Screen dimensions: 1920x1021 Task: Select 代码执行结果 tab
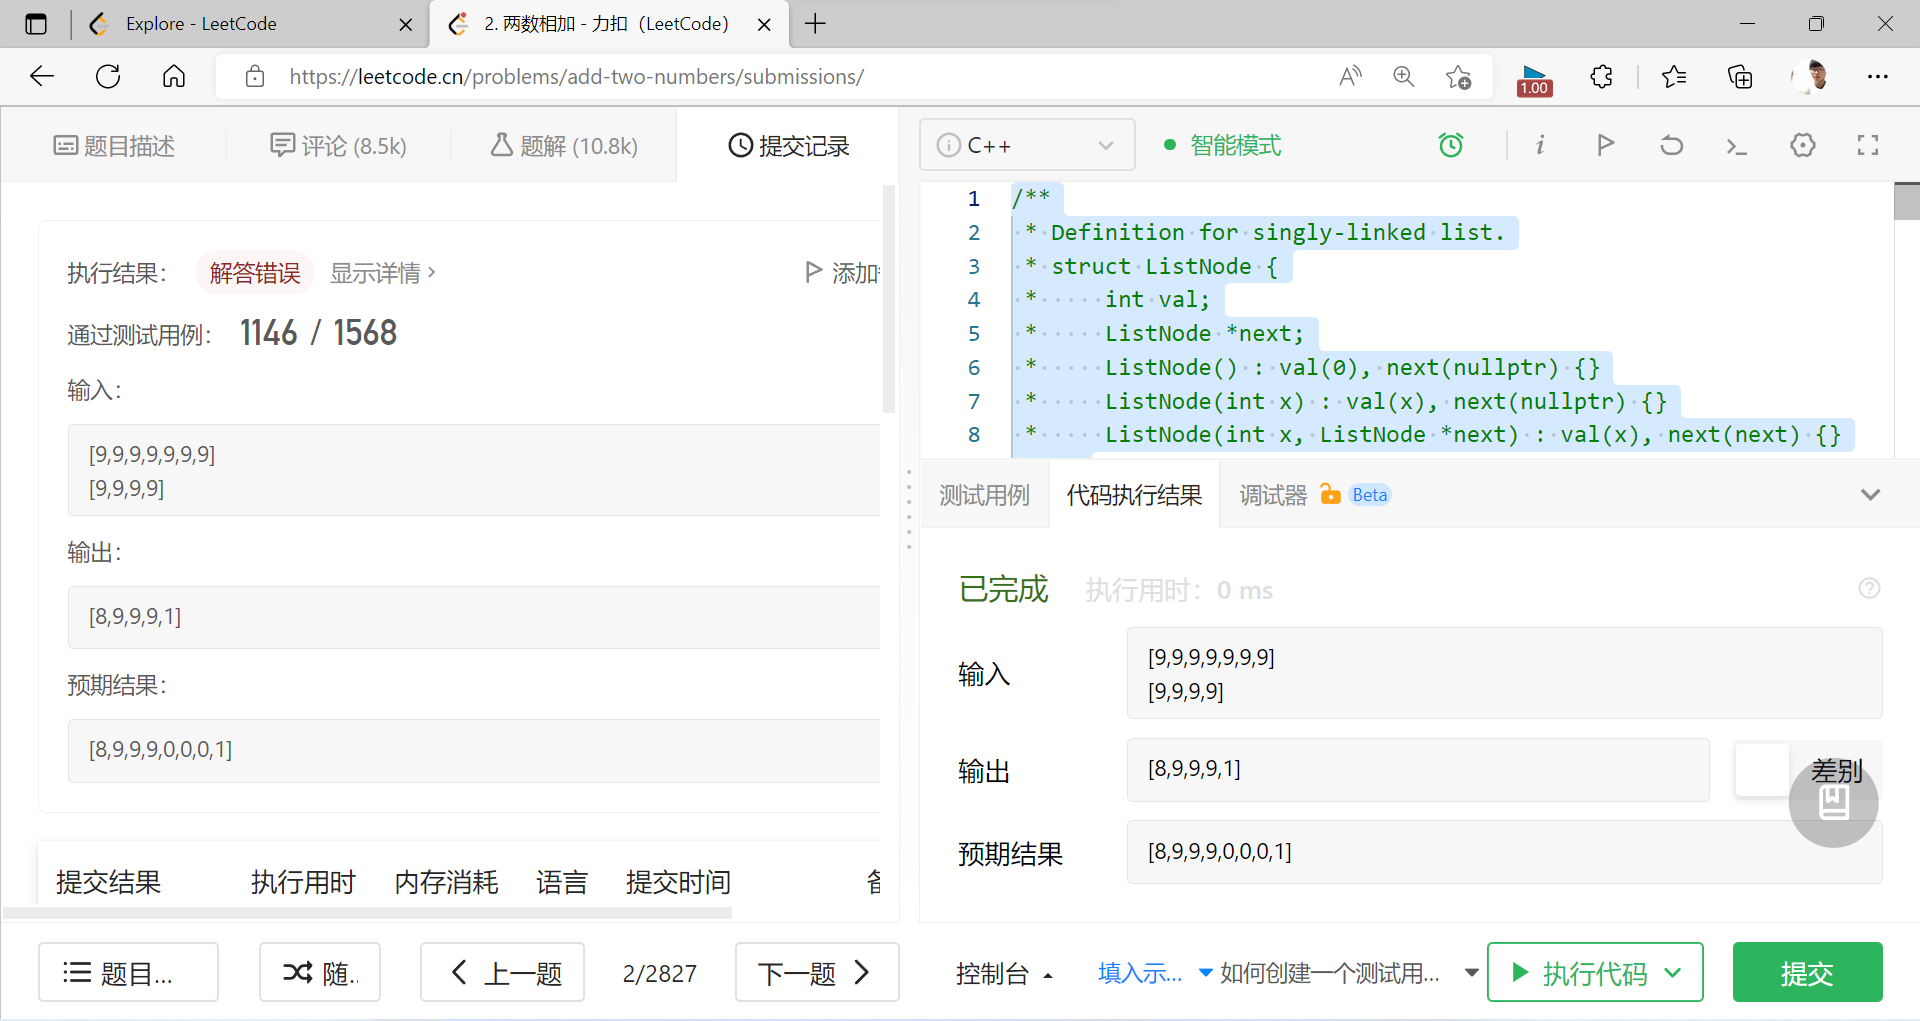(1134, 495)
